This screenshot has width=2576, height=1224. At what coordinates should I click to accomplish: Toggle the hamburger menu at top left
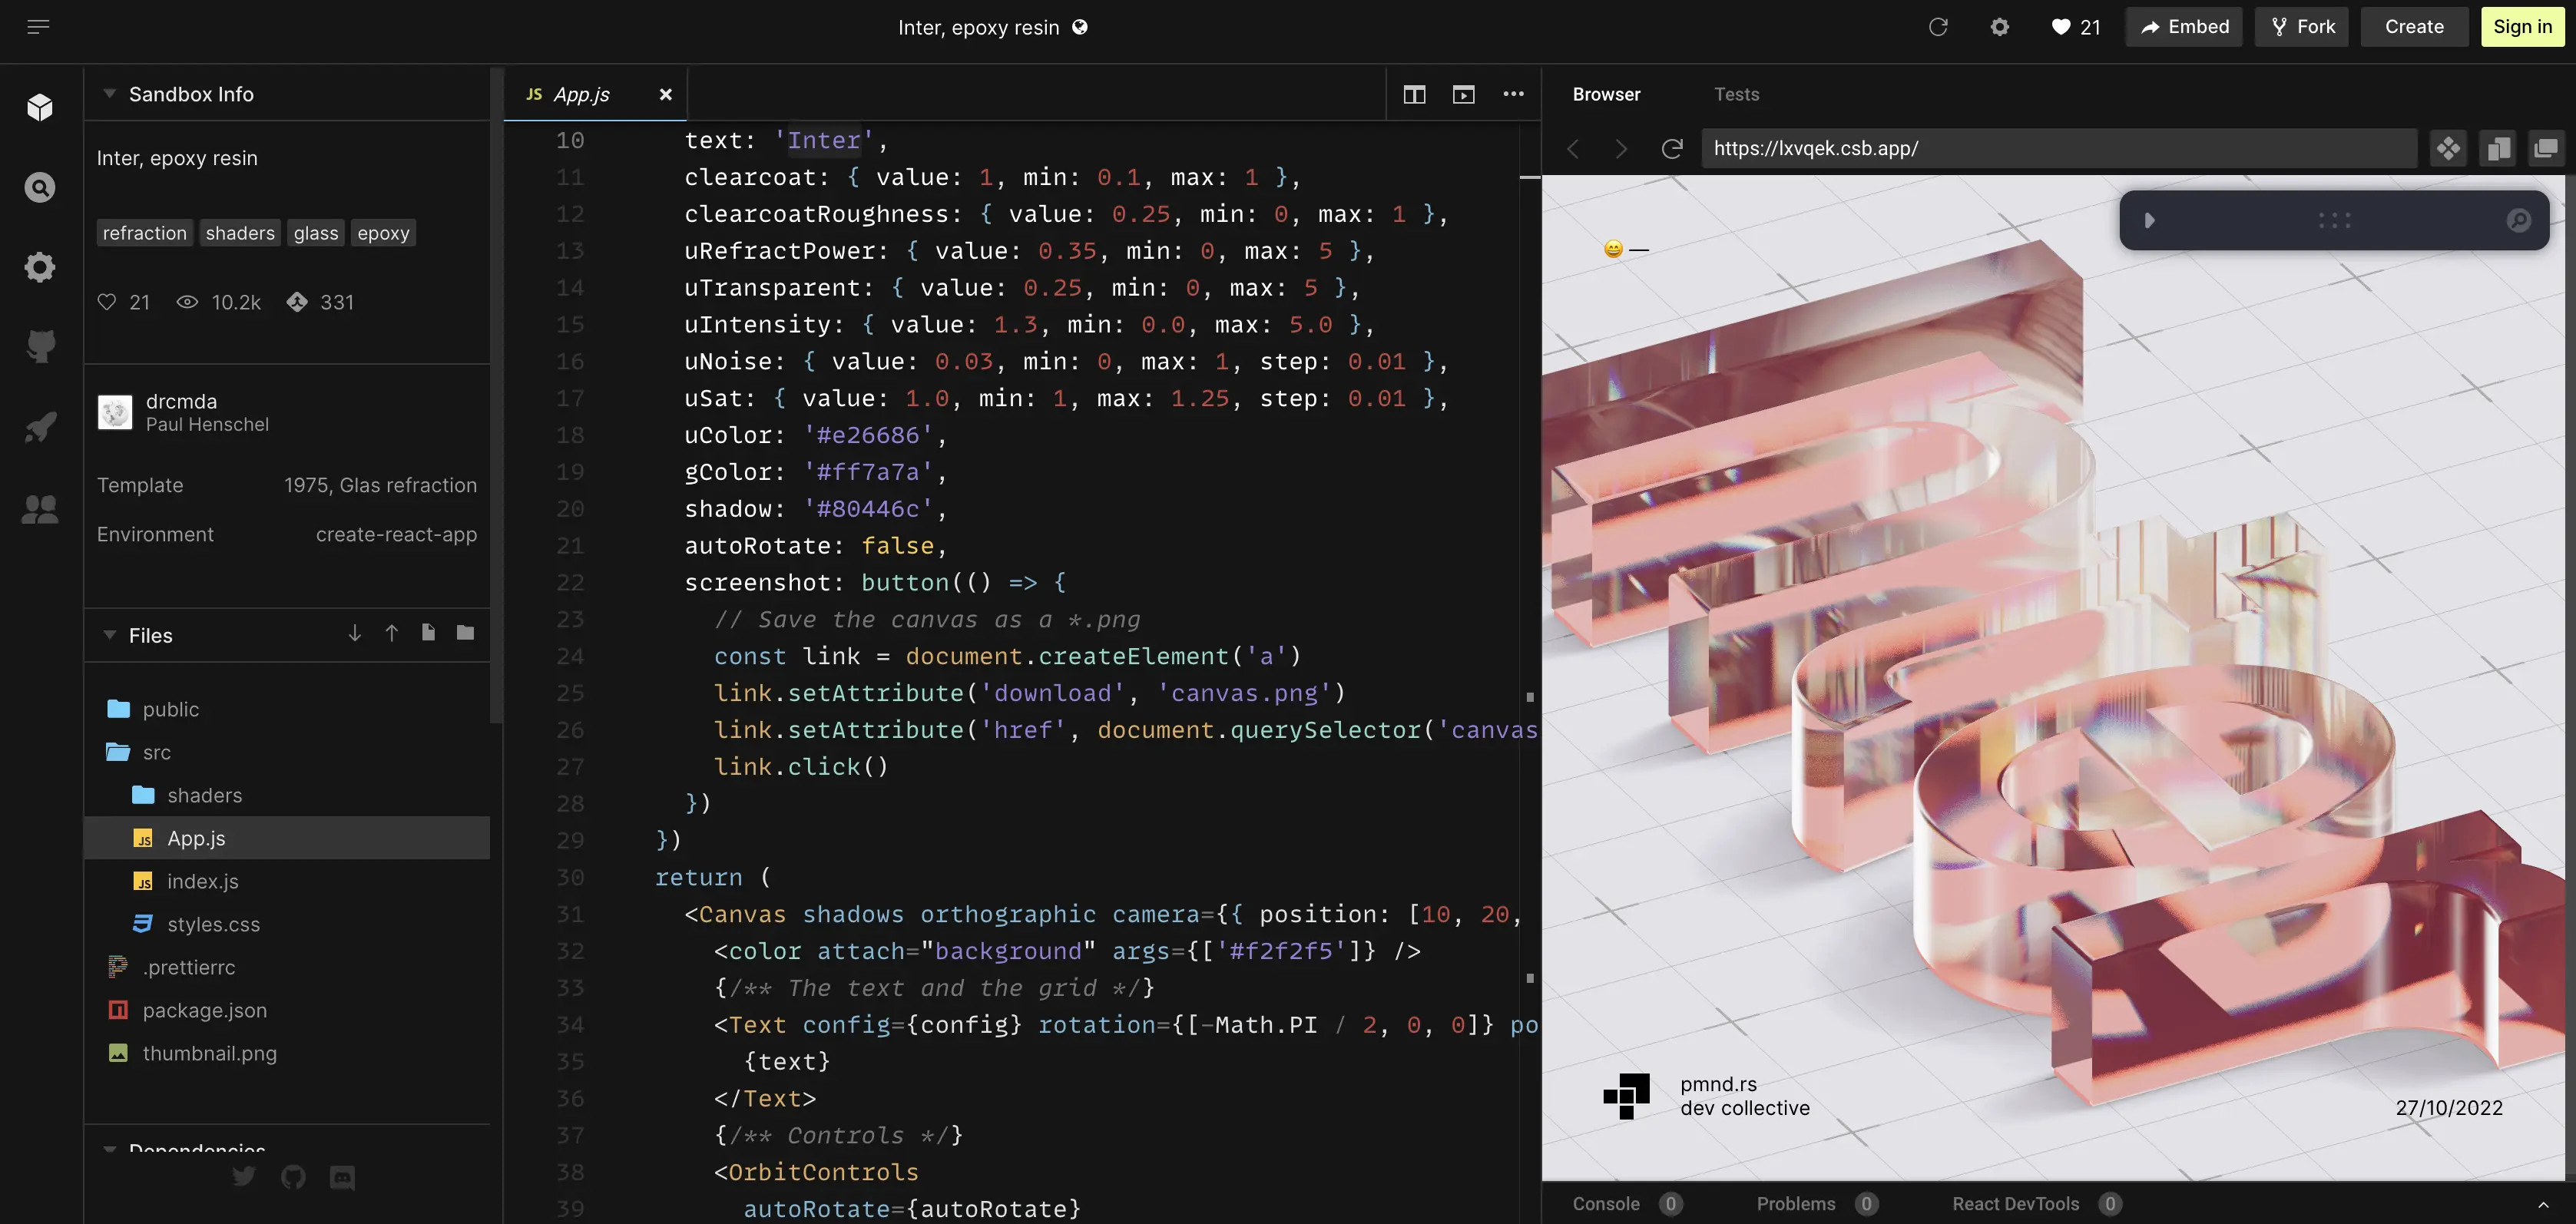pyautogui.click(x=38, y=27)
